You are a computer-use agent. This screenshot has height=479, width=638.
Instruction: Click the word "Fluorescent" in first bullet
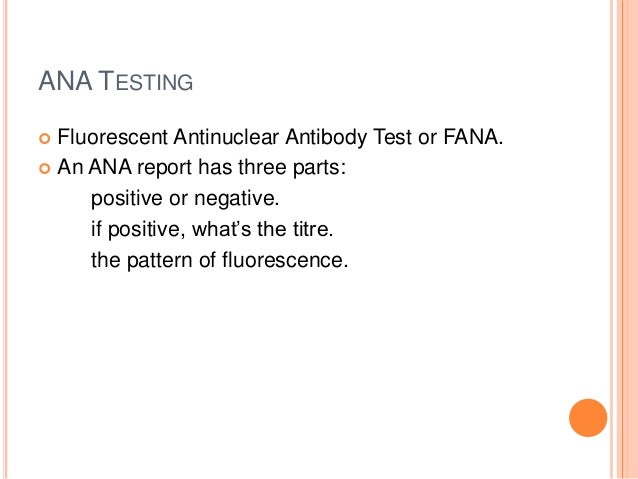[112, 137]
